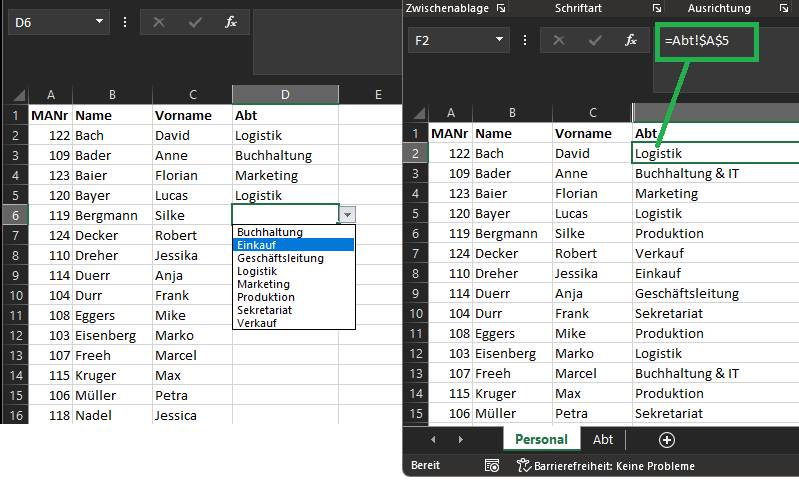The height and width of the screenshot is (489, 799).
Task: Select the Personal sheet tab
Action: tap(541, 439)
